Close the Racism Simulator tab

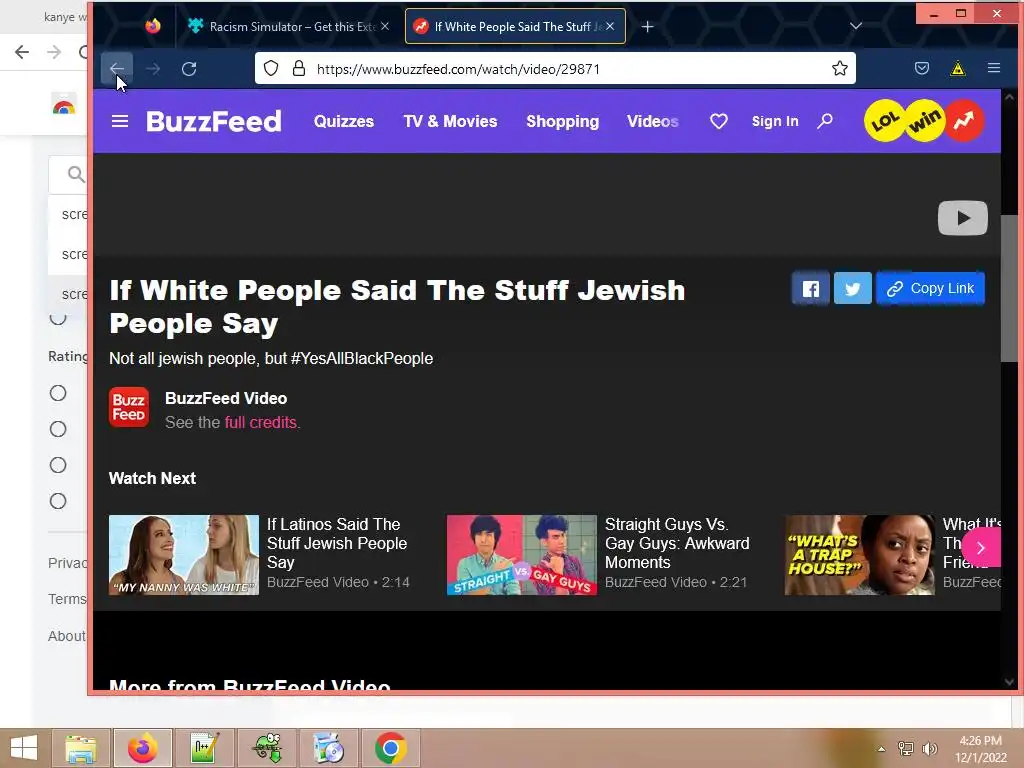pos(385,26)
